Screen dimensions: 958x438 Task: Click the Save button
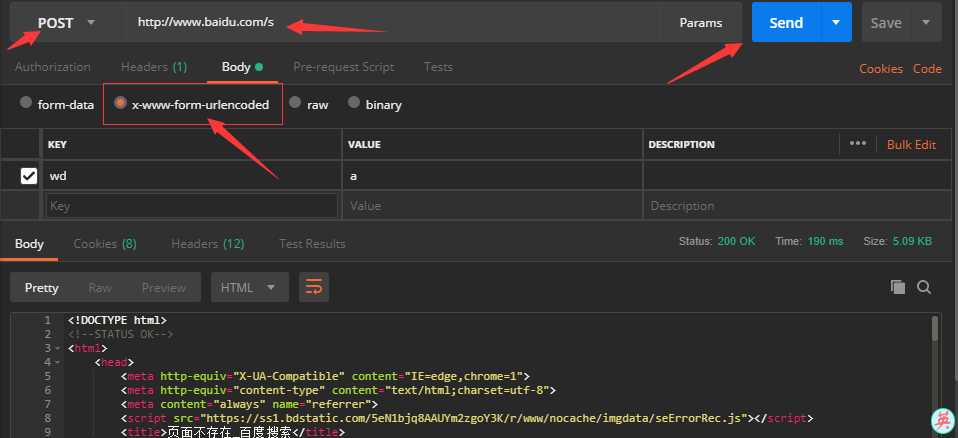[x=887, y=23]
